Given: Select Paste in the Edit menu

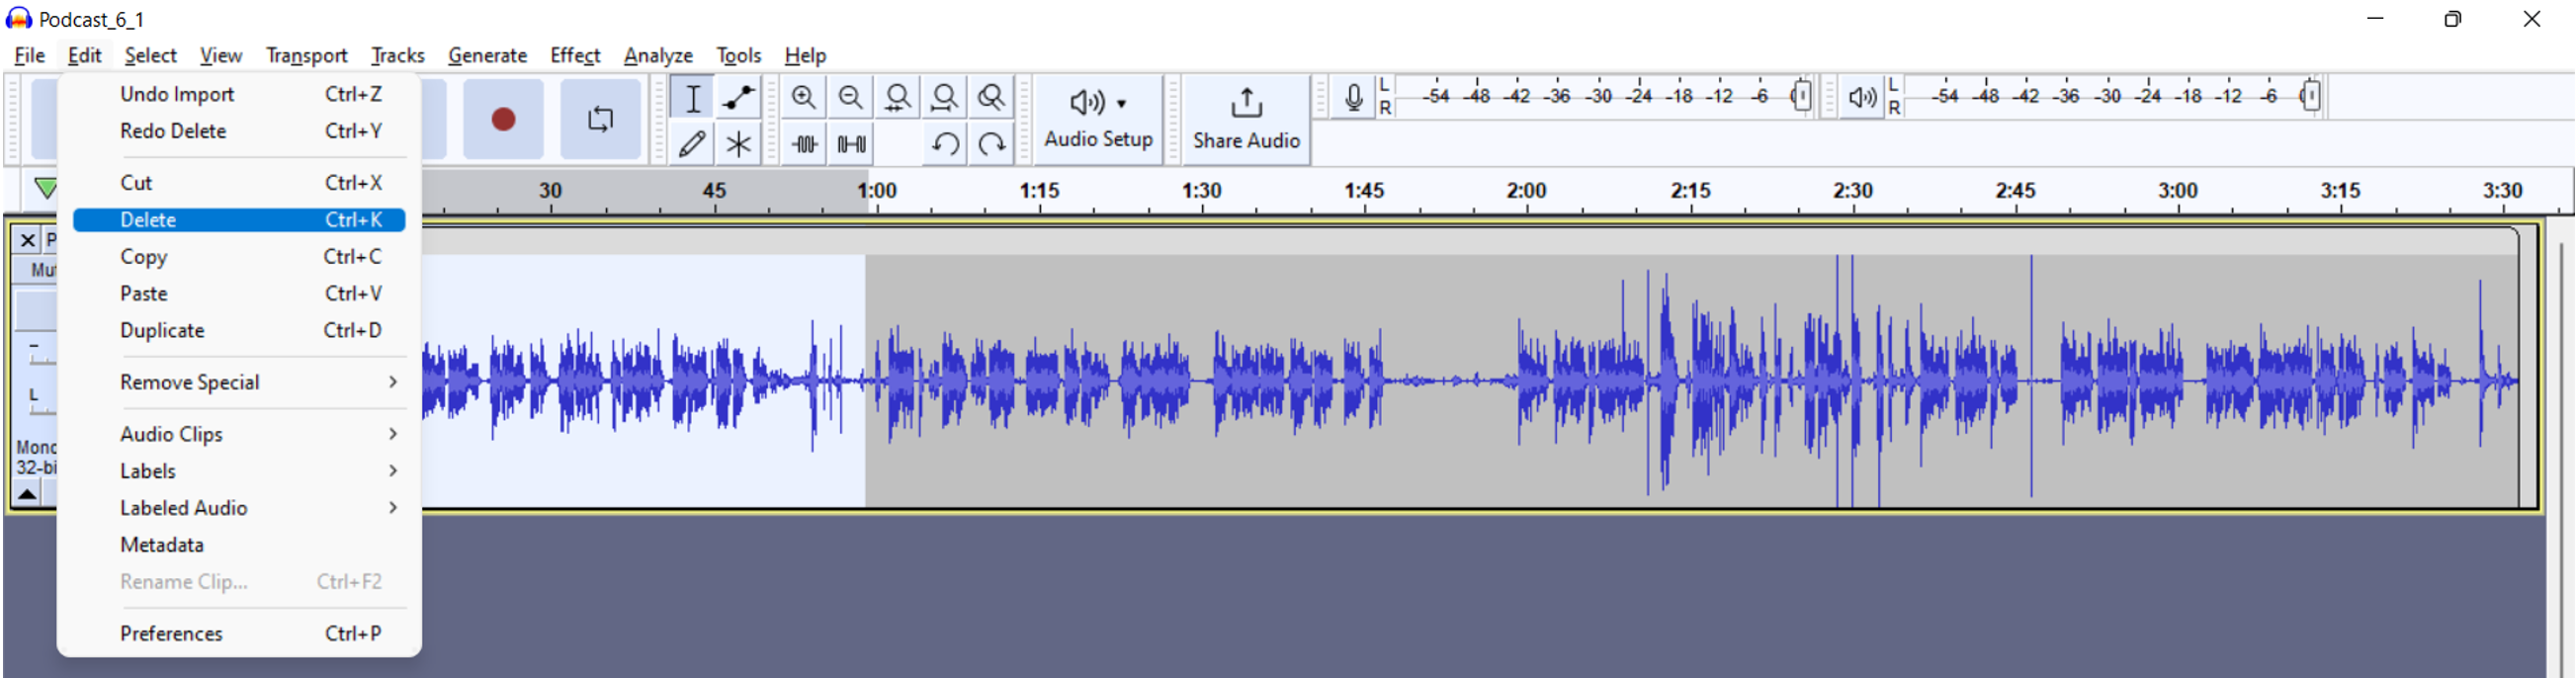Looking at the screenshot, I should coord(239,294).
